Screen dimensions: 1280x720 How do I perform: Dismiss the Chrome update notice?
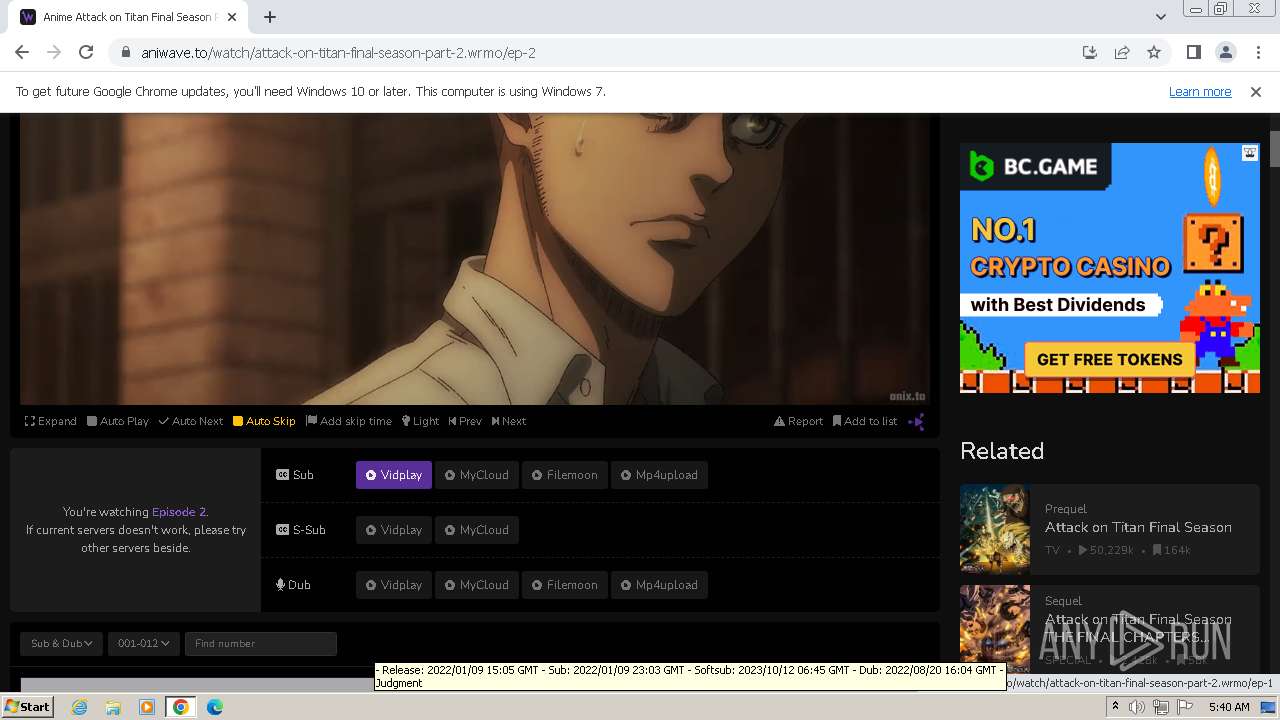1256,91
